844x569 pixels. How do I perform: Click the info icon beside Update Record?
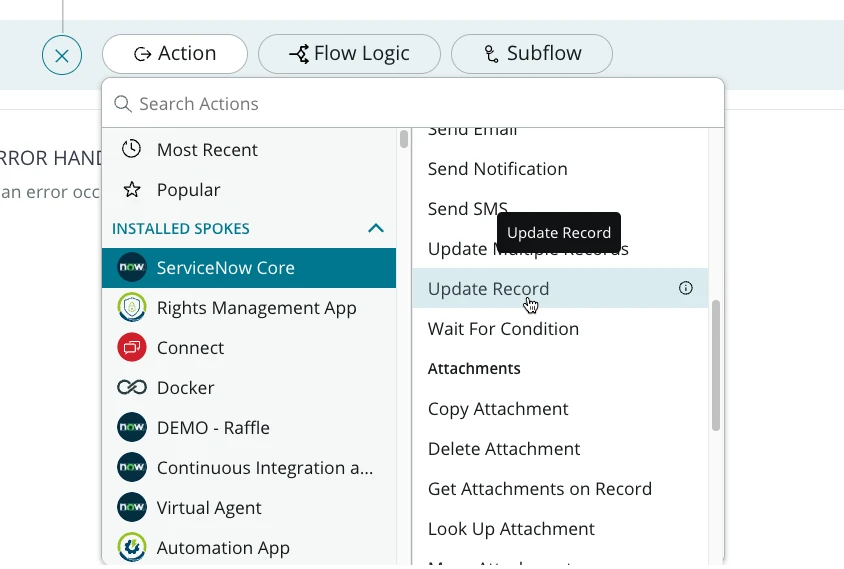point(686,288)
